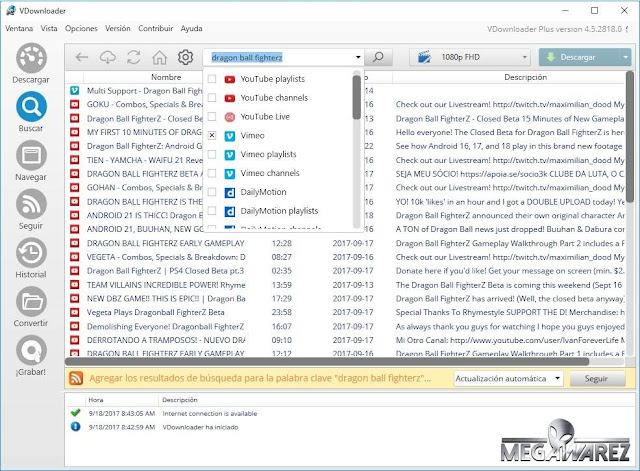Viewport: 640px width, 471px height.
Task: Expand the Descargar button dropdown arrow
Action: coord(625,57)
